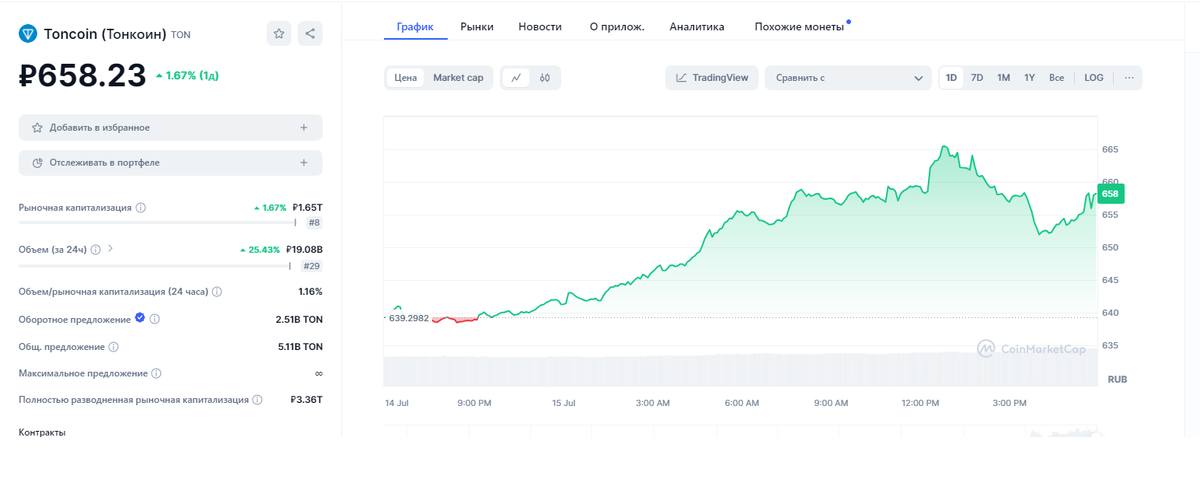Click the #8 market cap rank badge

314,223
